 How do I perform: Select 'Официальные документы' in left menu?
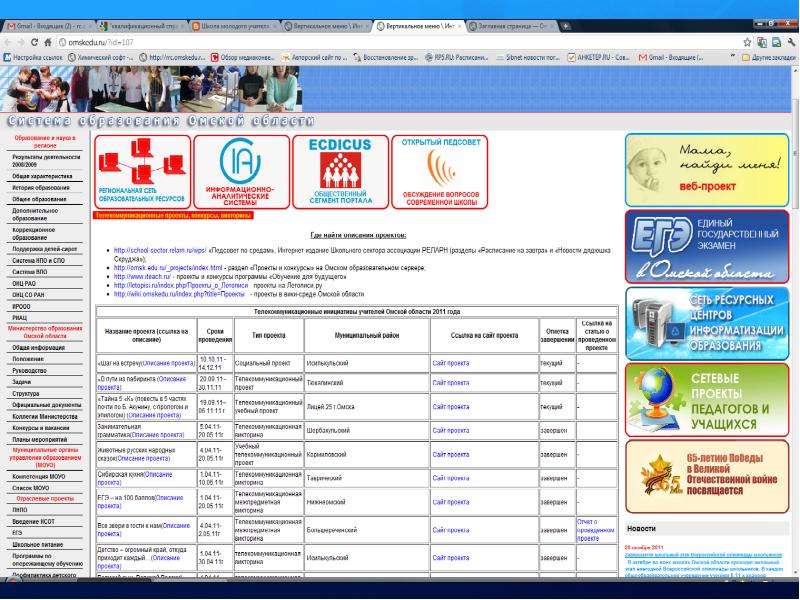(x=46, y=405)
